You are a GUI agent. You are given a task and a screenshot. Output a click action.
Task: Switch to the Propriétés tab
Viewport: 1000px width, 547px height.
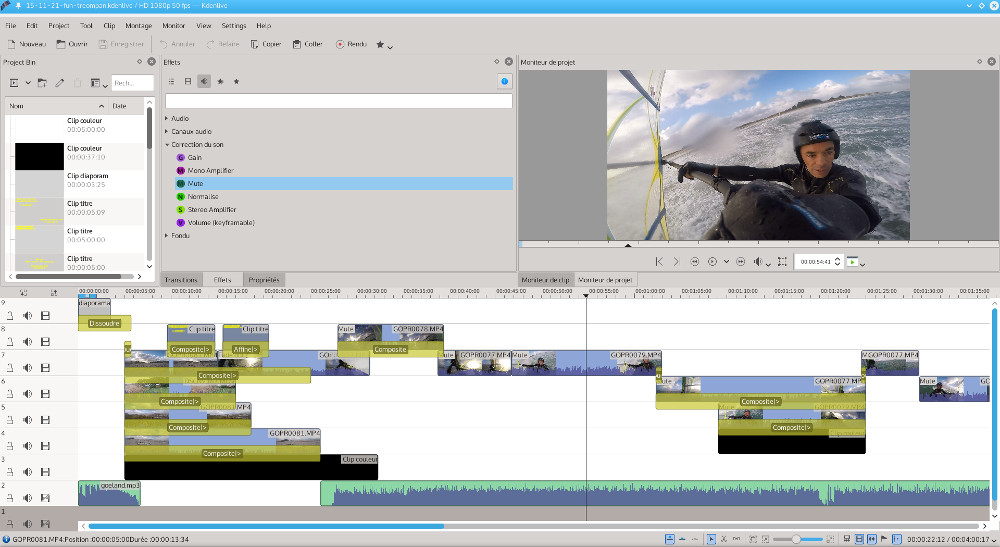point(264,280)
